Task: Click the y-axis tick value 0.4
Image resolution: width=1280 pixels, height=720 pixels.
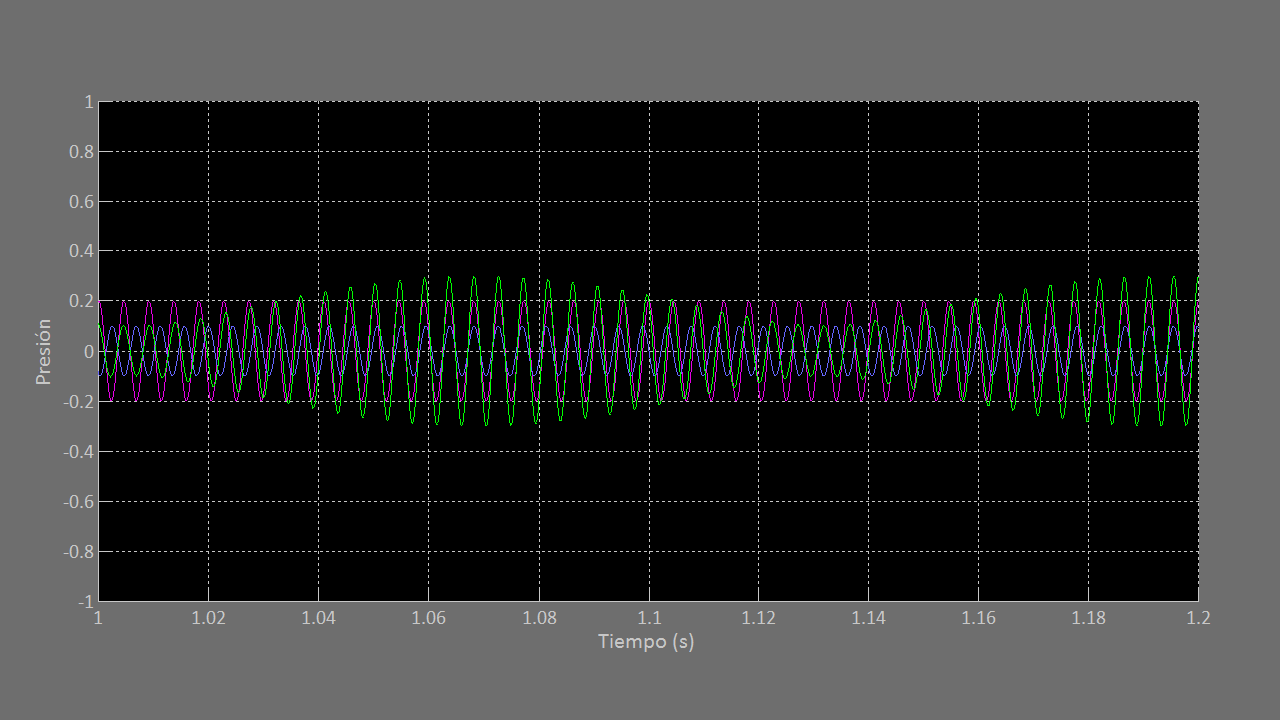Action: 82,252
